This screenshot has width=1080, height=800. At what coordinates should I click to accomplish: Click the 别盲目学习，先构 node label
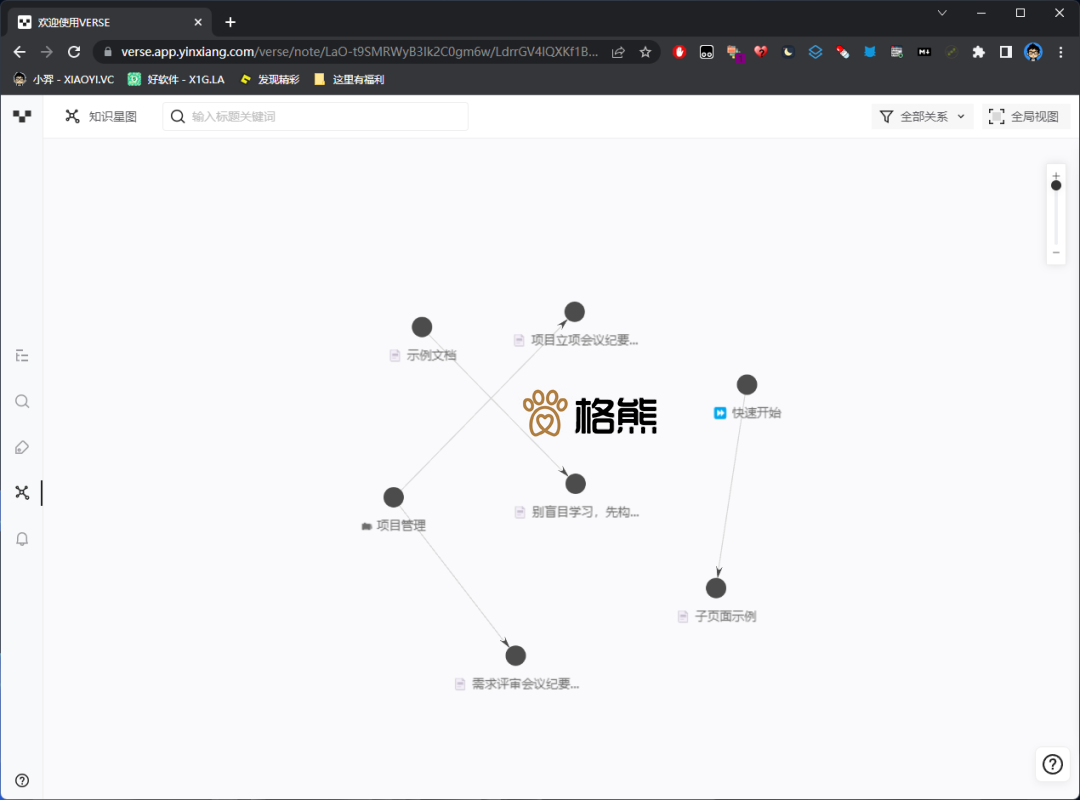[585, 513]
